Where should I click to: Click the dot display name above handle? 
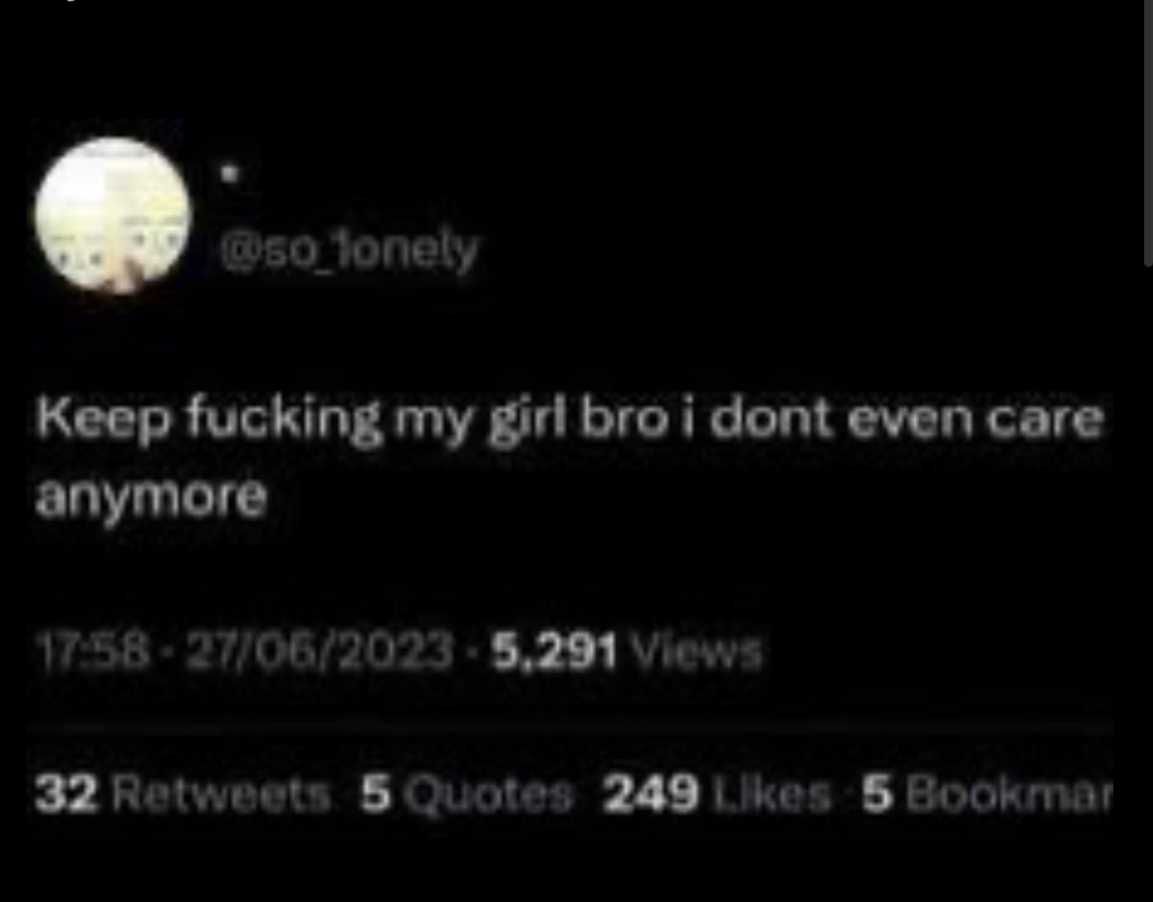click(229, 174)
